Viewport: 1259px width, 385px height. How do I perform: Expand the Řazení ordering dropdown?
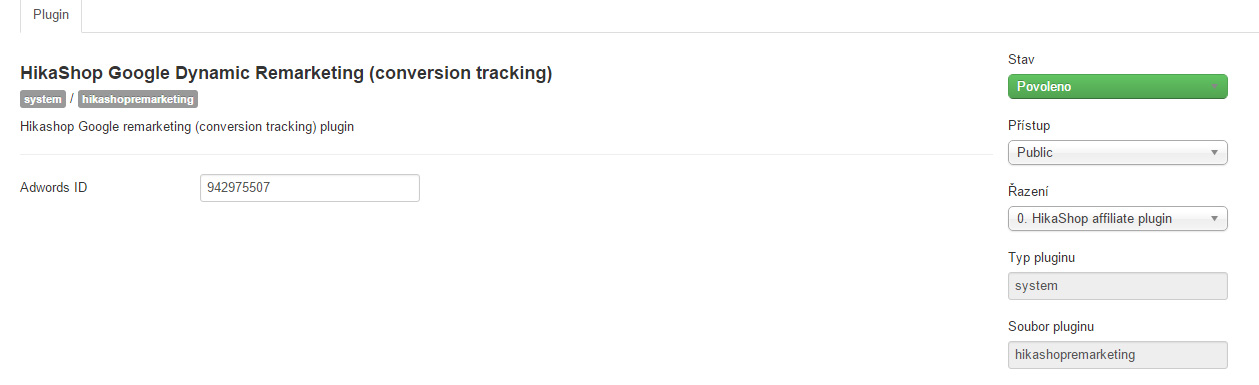pyautogui.click(x=1117, y=218)
